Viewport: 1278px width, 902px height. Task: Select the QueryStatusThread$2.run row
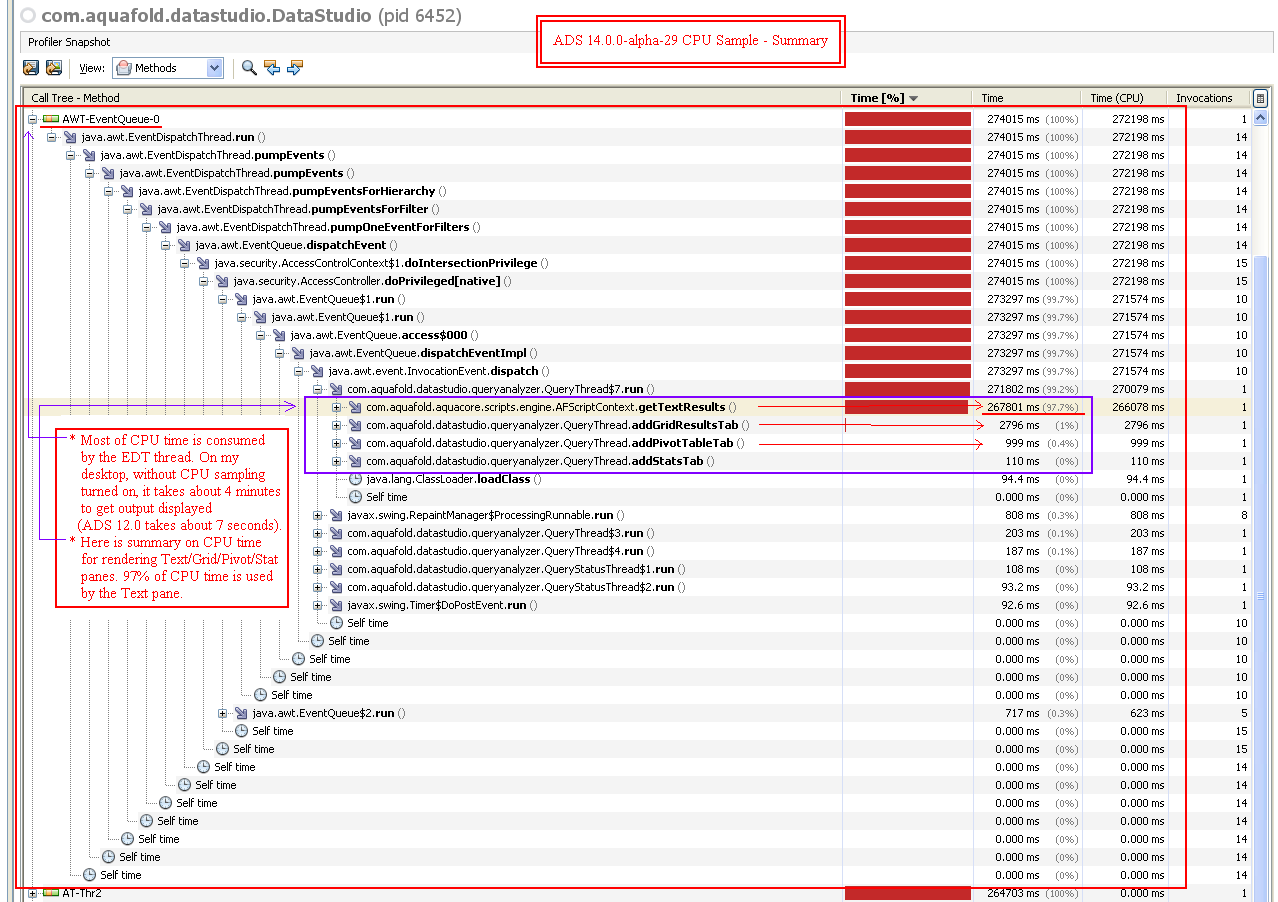click(x=636, y=587)
